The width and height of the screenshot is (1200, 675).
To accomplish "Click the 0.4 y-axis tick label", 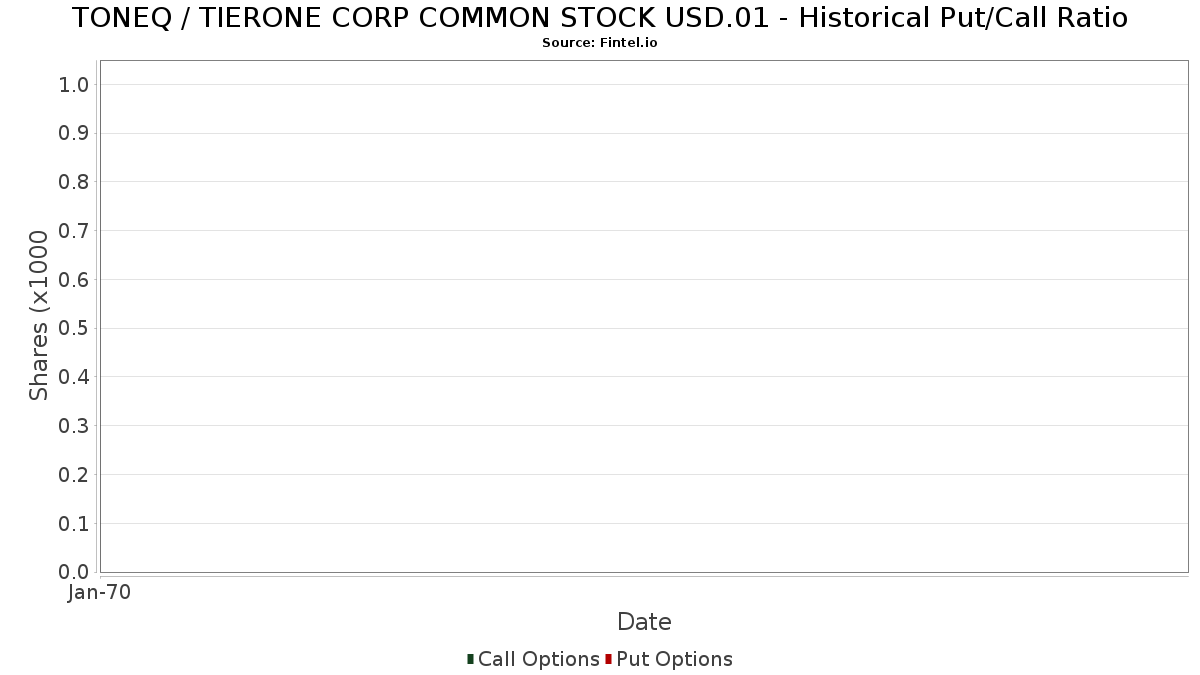I will (75, 377).
